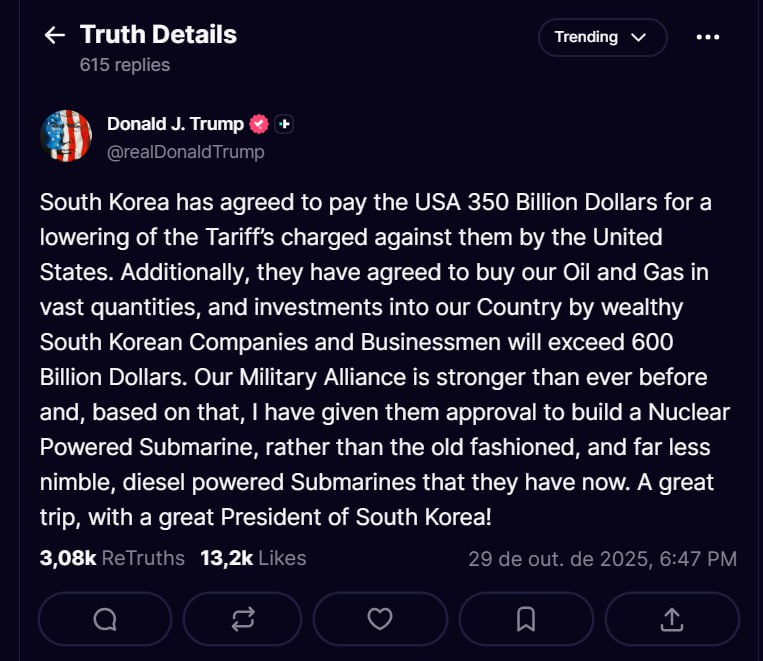
Task: Open the three-dot more options menu
Action: (x=707, y=37)
